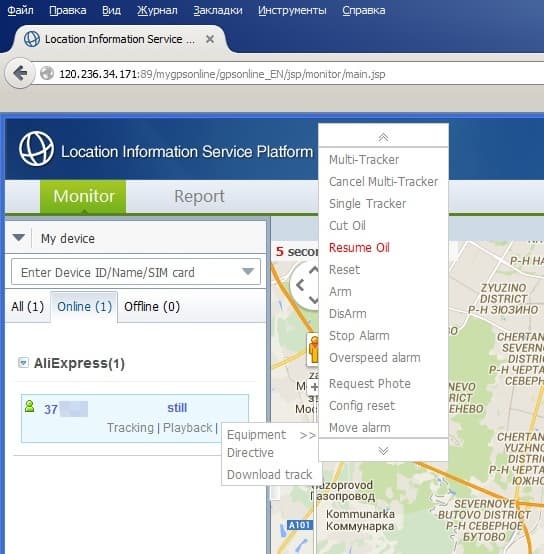Select the Location Information Service browser tab
The height and width of the screenshot is (554, 544).
(119, 39)
